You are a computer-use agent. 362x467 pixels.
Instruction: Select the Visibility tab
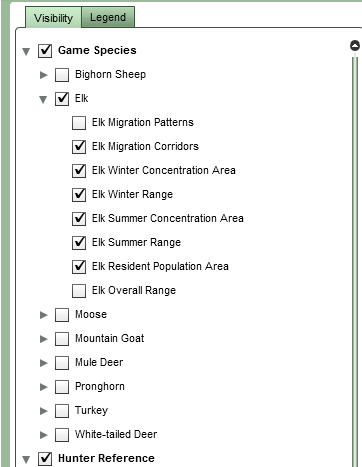point(53,18)
